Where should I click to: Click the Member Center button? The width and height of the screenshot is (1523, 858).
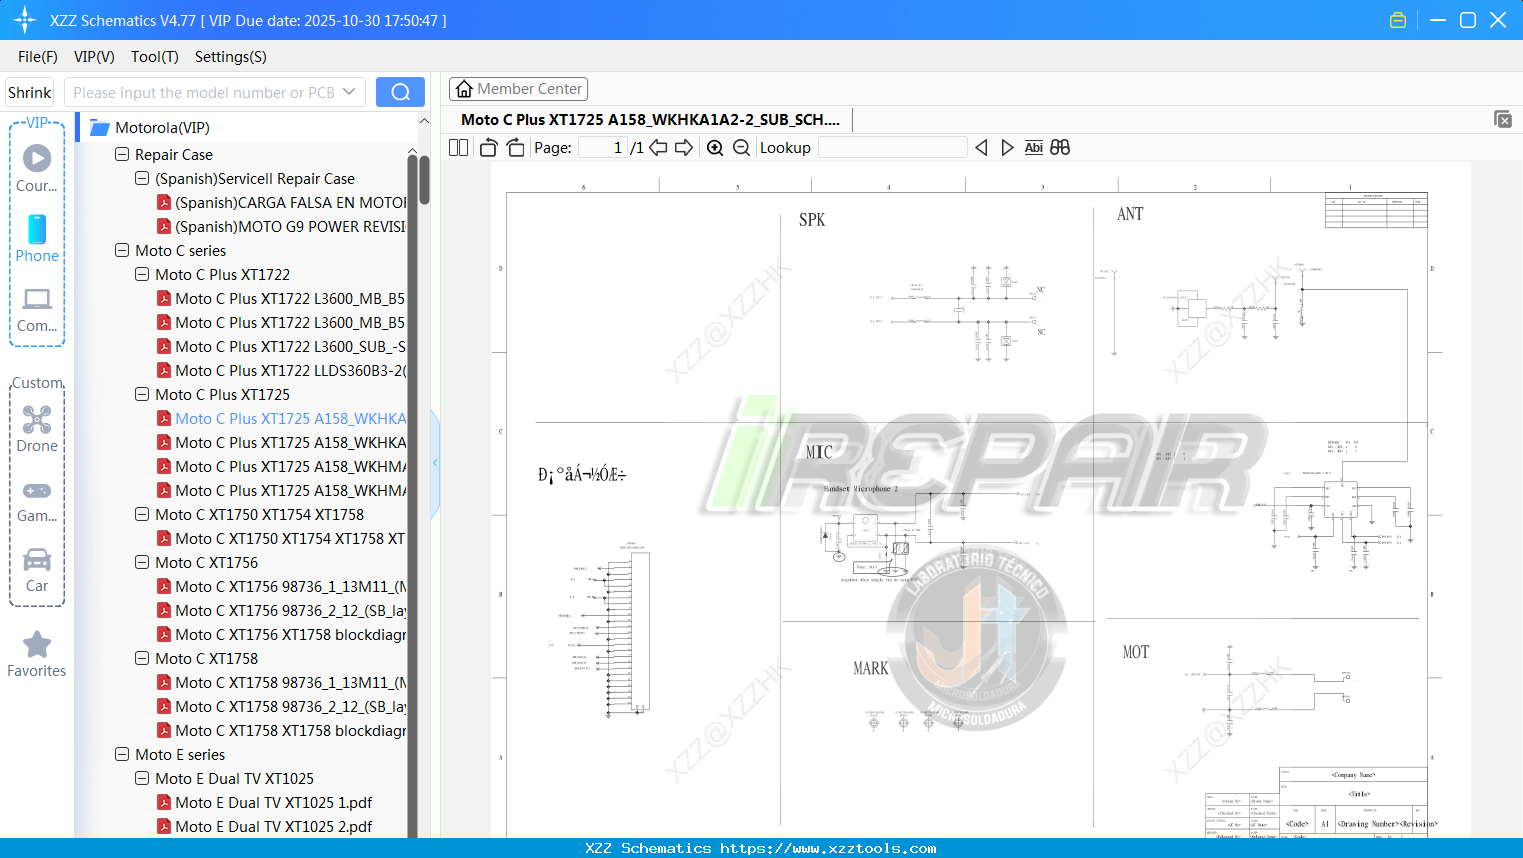518,88
